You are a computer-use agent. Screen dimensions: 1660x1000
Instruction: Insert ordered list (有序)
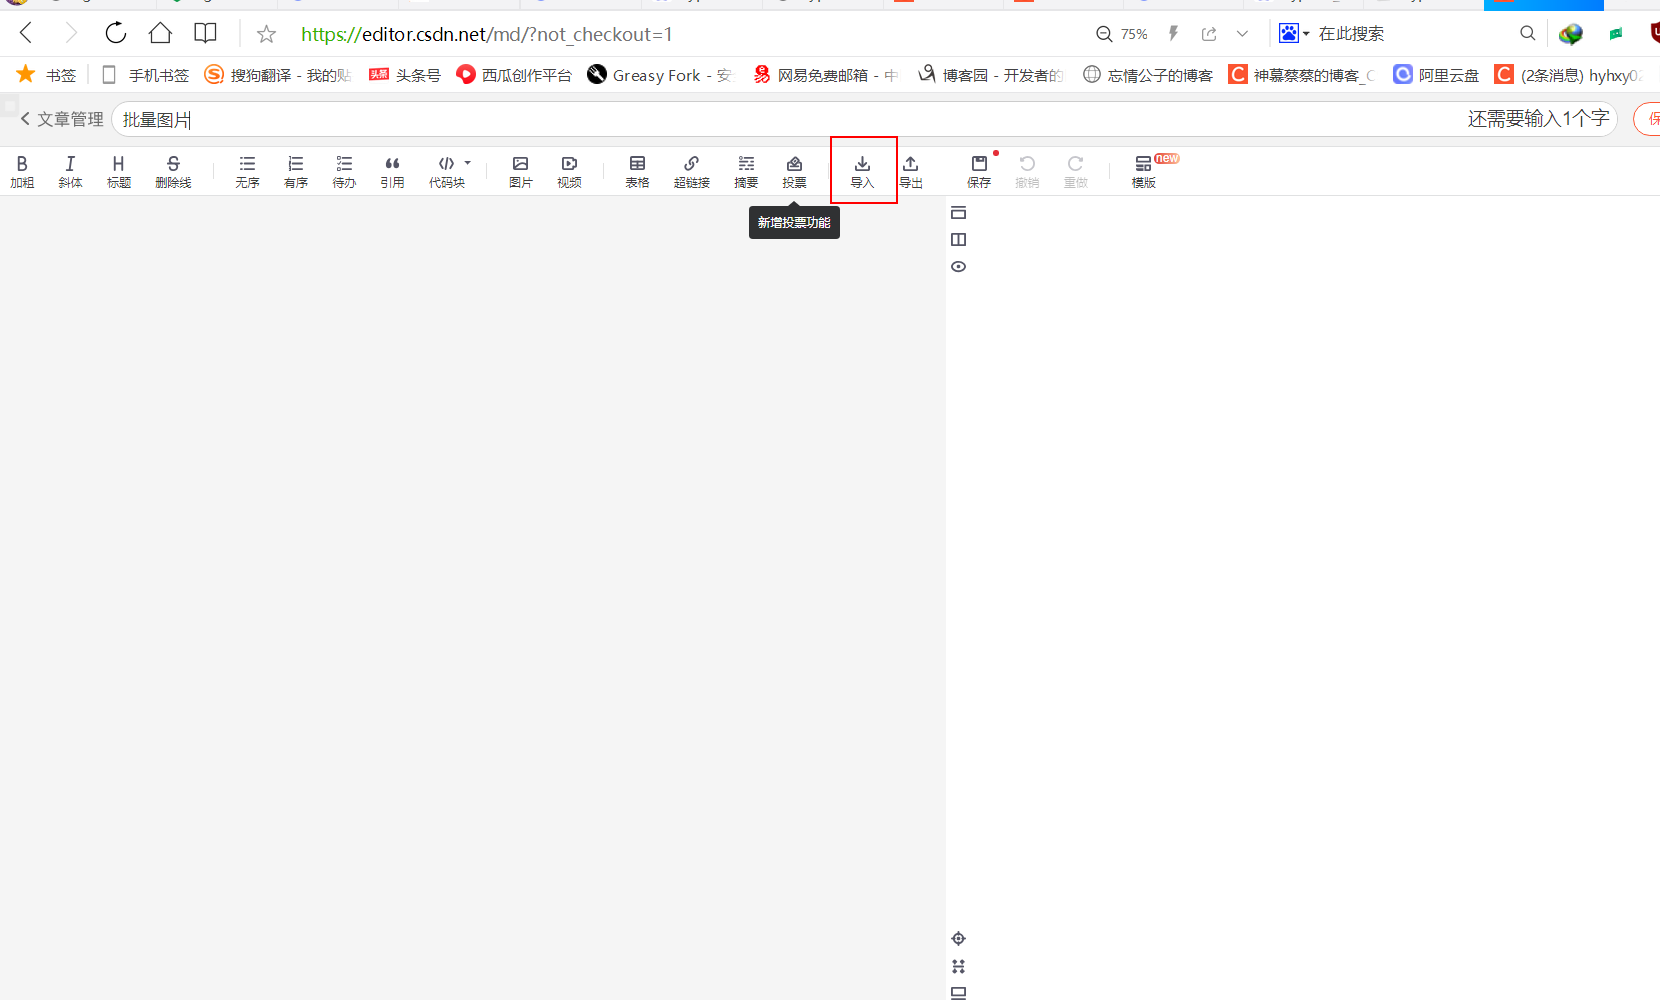pos(296,171)
